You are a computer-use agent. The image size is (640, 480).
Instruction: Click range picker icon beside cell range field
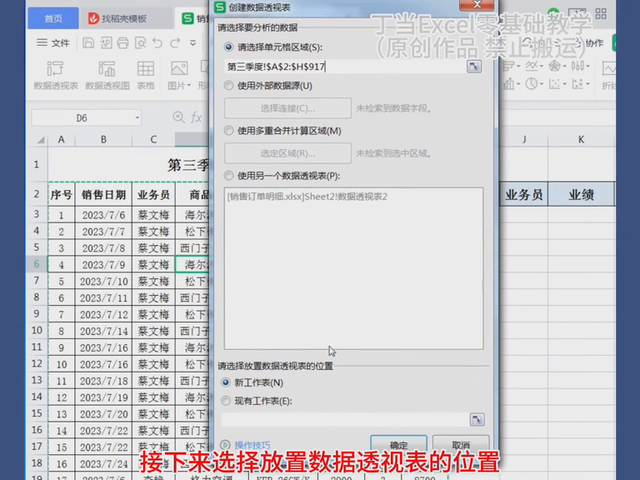click(x=474, y=67)
